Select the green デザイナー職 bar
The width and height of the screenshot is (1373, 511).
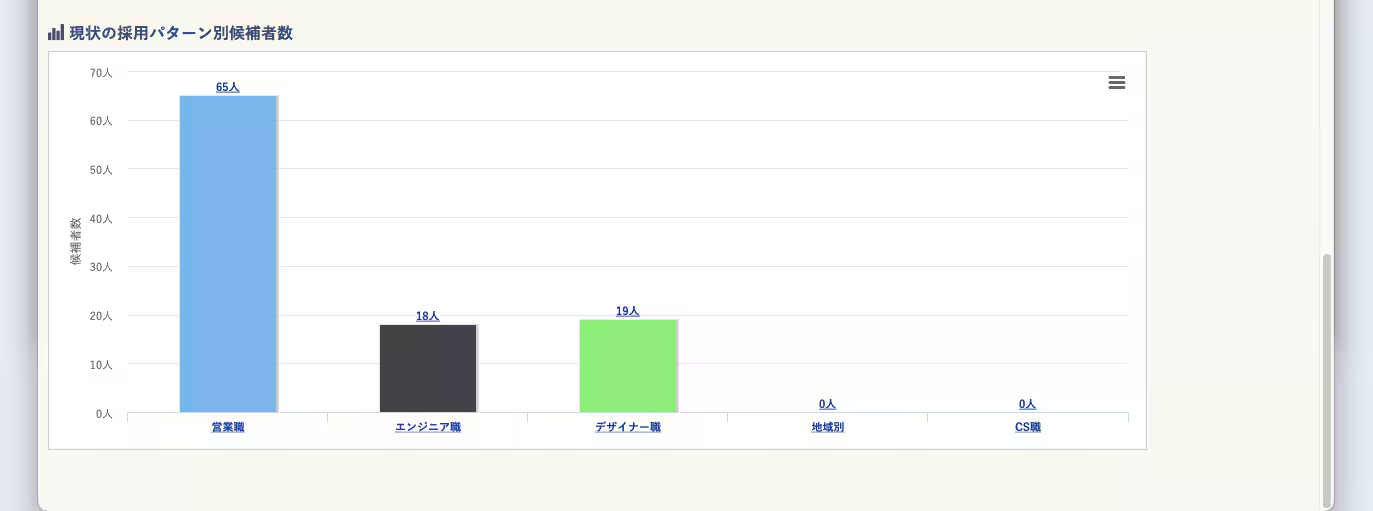click(628, 366)
